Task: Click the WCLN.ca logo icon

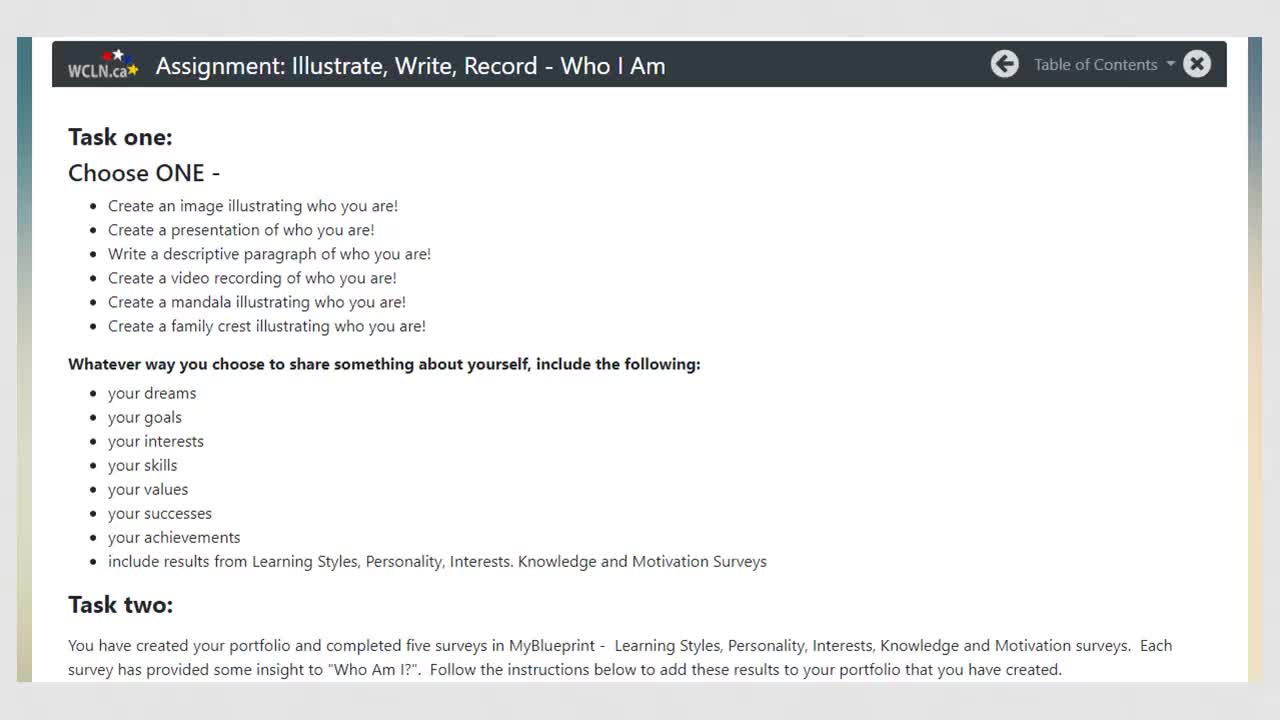Action: click(103, 65)
